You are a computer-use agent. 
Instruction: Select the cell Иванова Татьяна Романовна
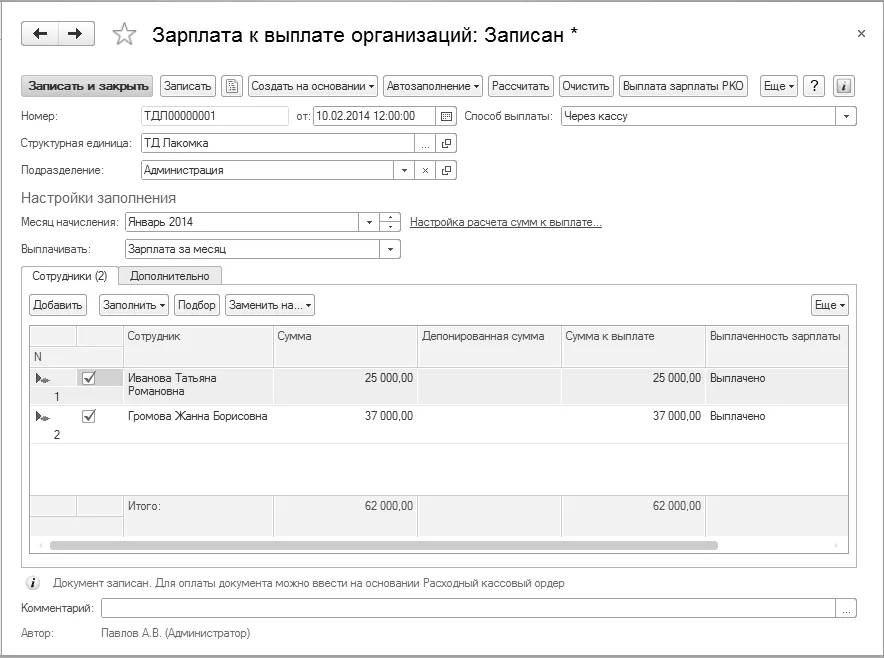(198, 386)
